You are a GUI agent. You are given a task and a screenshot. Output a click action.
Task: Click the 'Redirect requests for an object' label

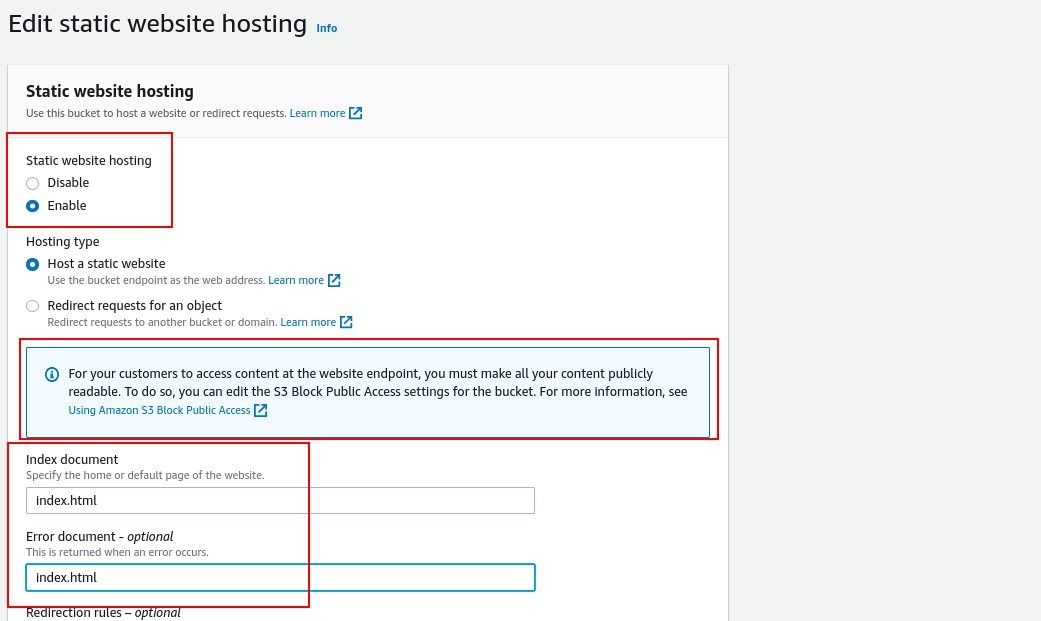point(135,306)
